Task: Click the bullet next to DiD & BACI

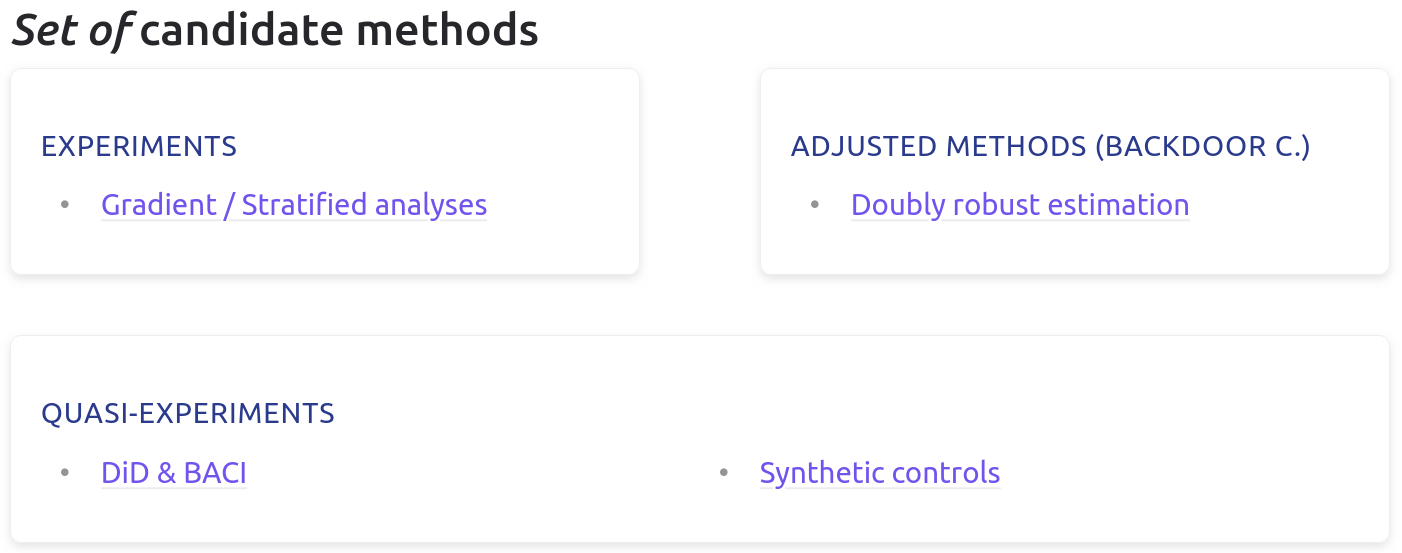Action: (65, 473)
